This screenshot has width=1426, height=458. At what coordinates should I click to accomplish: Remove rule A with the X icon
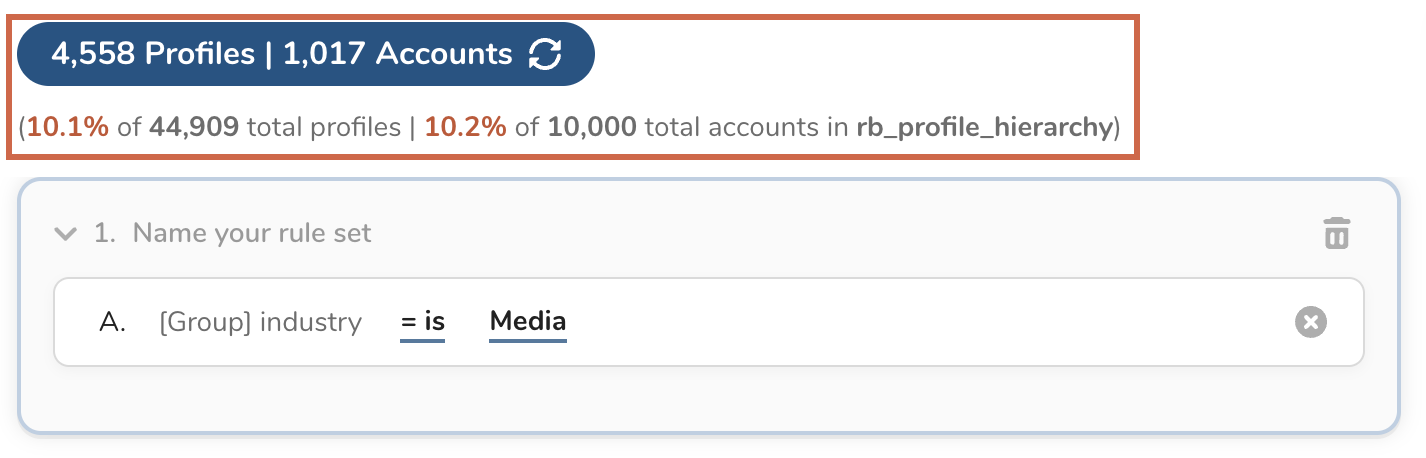1311,322
